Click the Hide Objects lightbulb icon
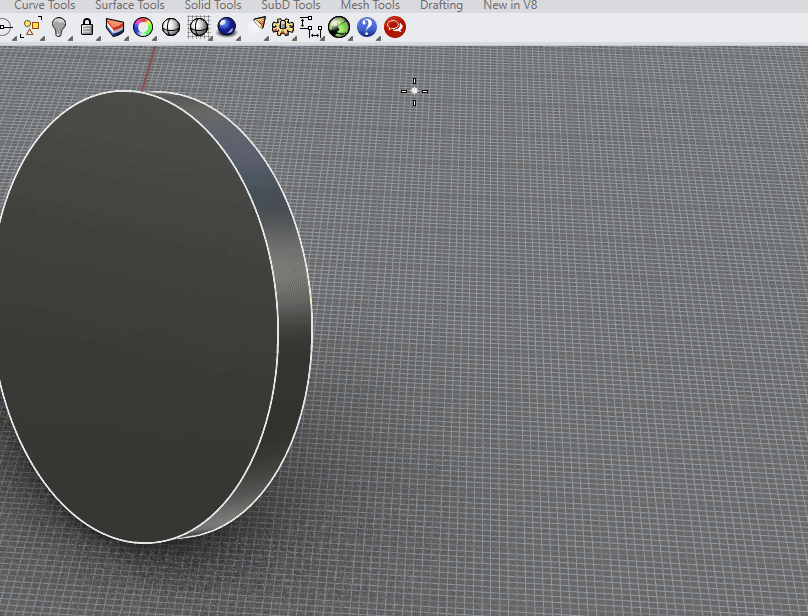808x616 pixels. click(x=59, y=27)
